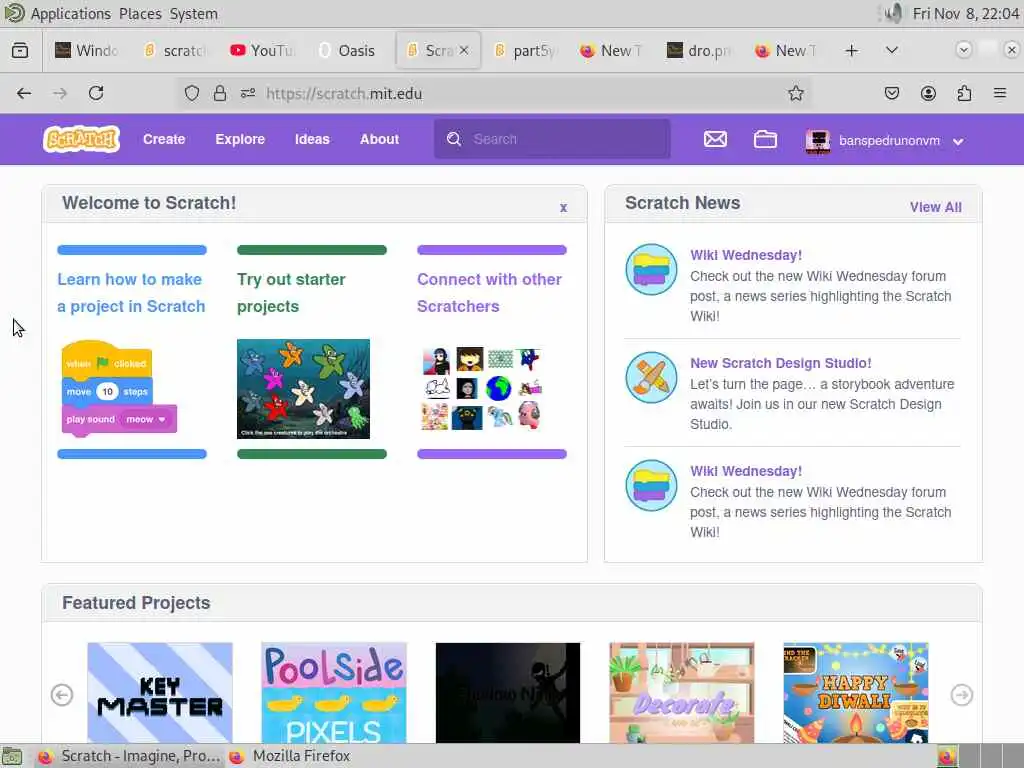The width and height of the screenshot is (1024, 768).
Task: Click the show desktop icon in the bottom panel
Action: click(x=12, y=756)
